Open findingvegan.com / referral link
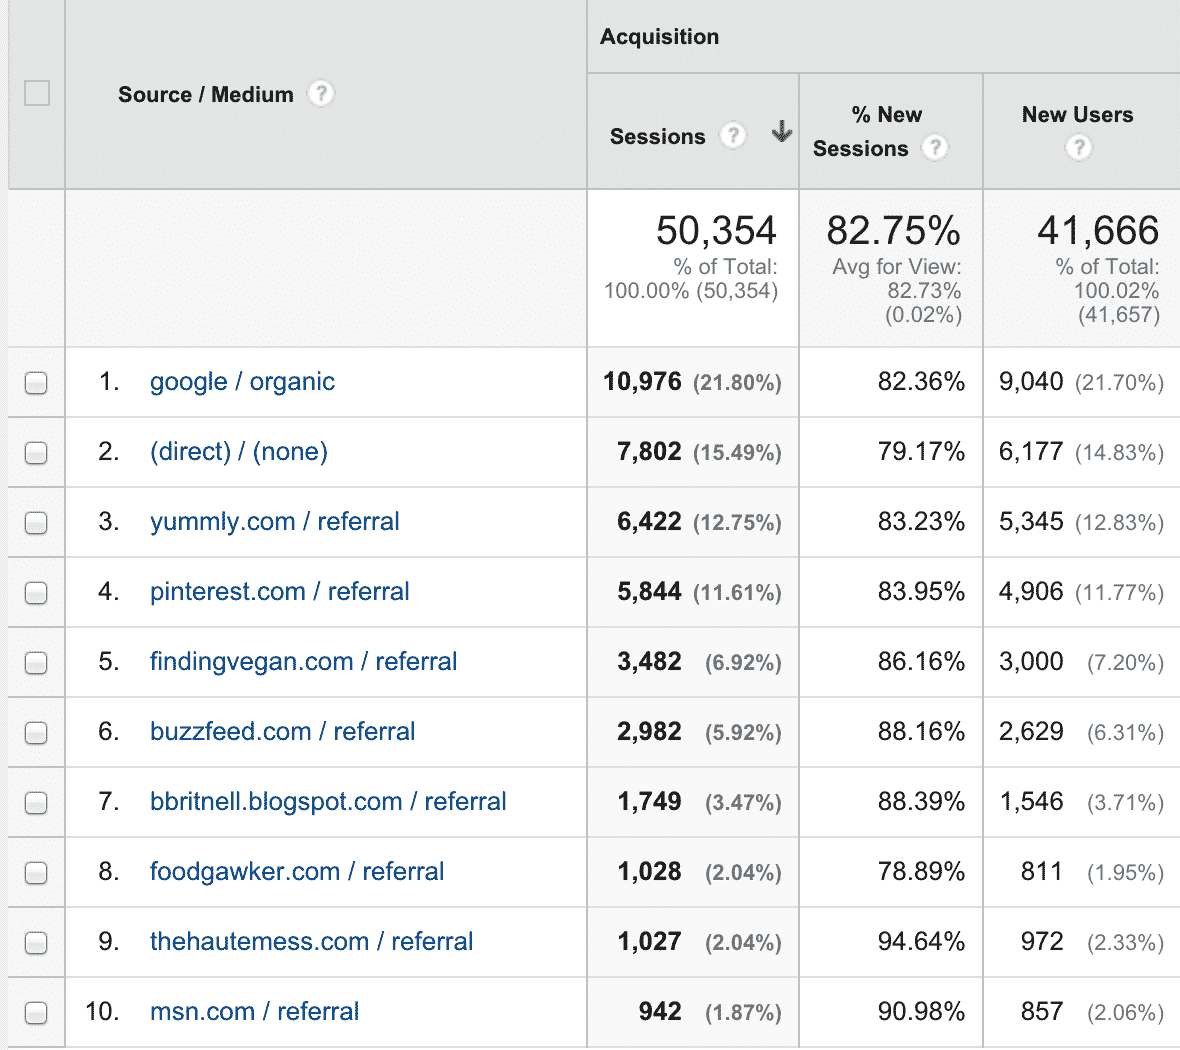 [x=303, y=662]
